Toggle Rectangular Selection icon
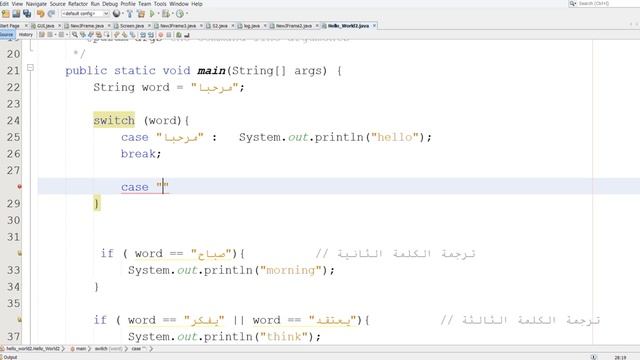This screenshot has width=640, height=360. 107,35
